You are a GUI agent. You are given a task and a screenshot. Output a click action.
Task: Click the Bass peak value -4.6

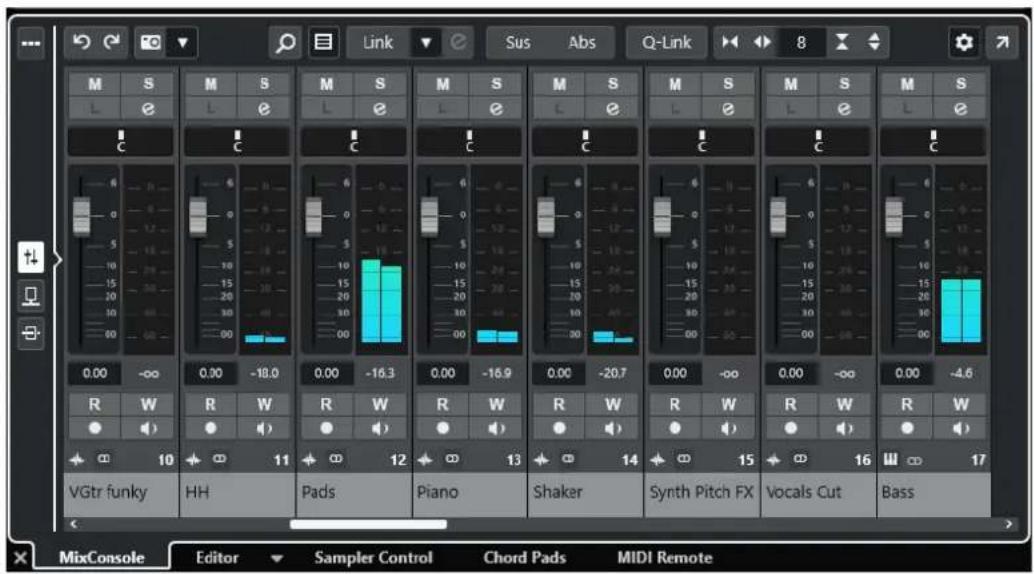(x=961, y=373)
